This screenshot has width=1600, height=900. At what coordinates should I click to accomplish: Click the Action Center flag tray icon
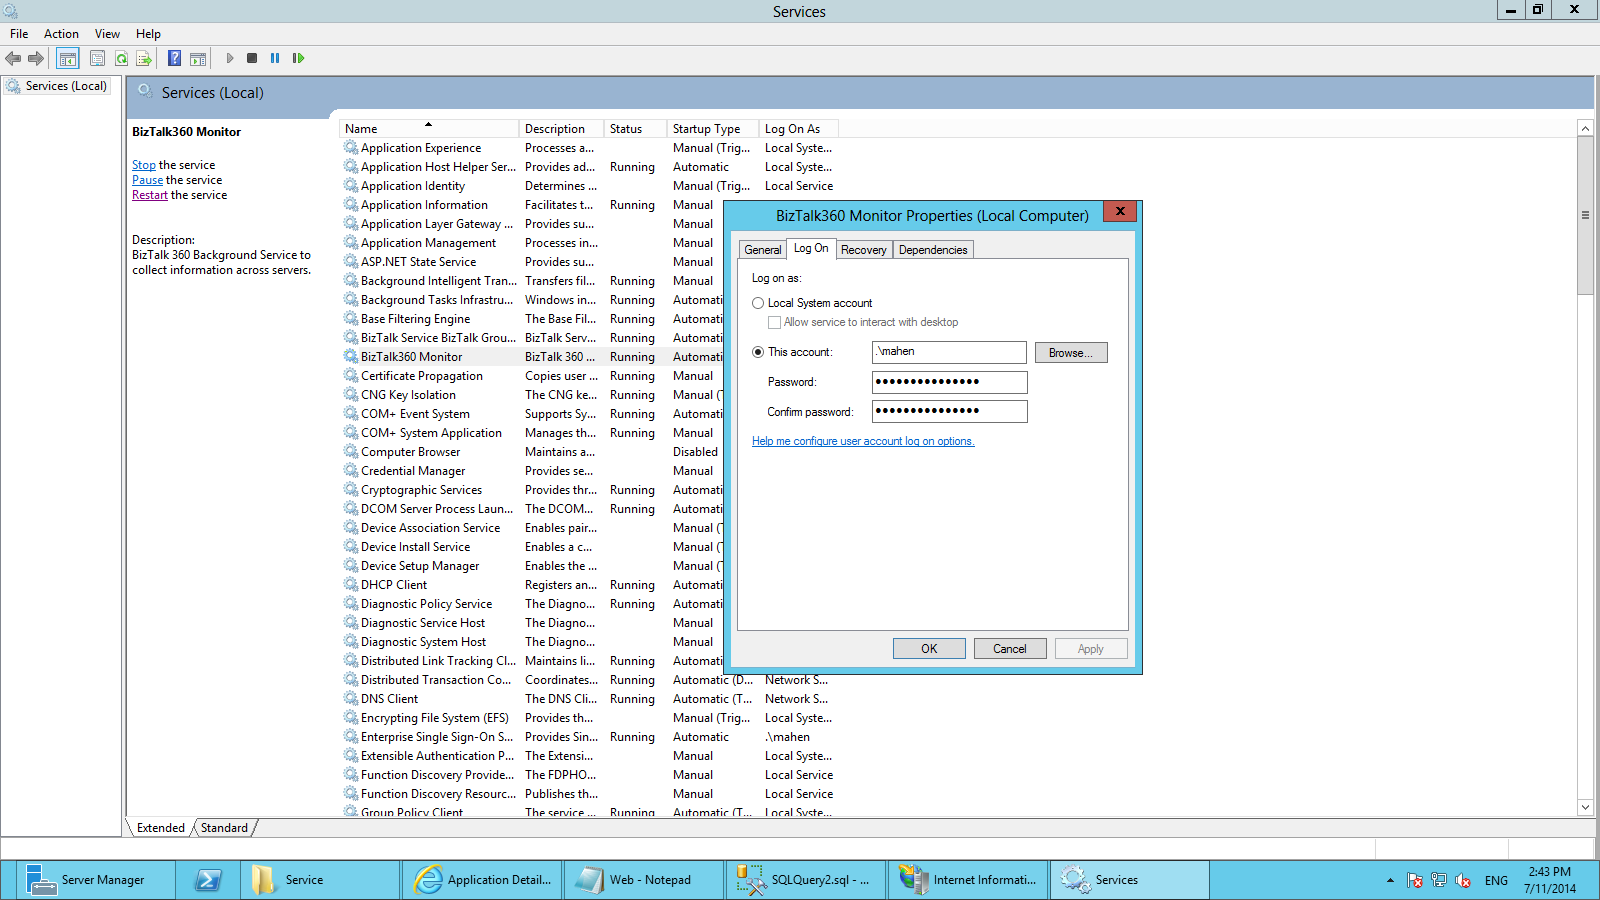click(1414, 880)
